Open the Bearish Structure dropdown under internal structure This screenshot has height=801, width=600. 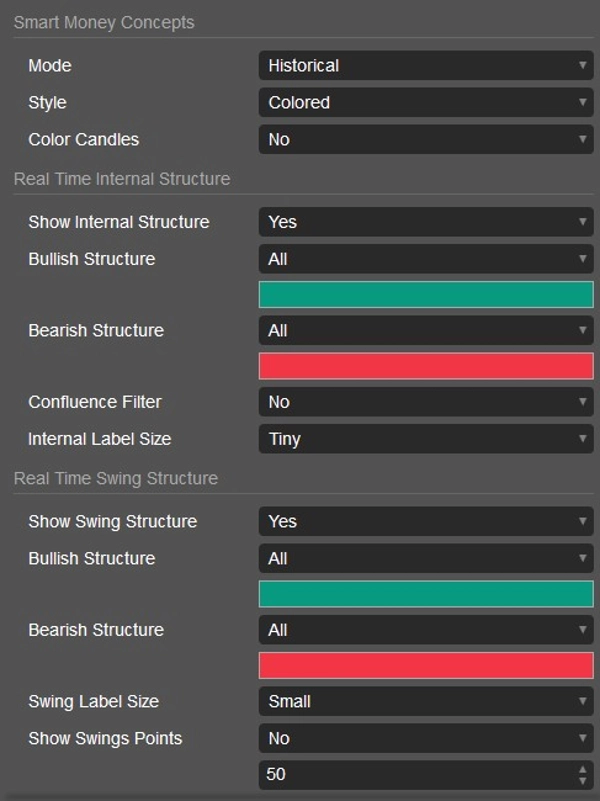(425, 330)
